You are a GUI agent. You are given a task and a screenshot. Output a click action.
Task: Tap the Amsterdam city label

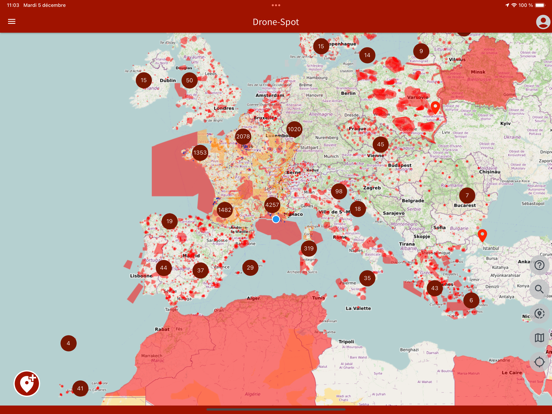tap(270, 95)
